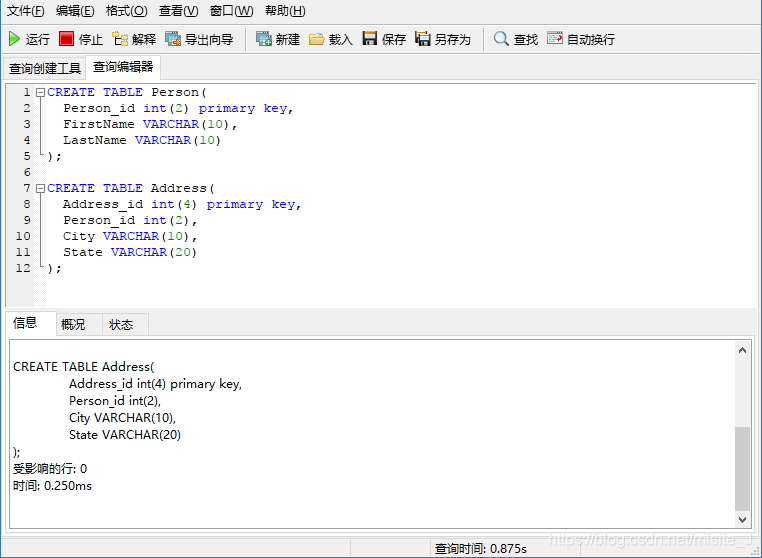Viewport: 762px width, 558px height.
Task: Click 'LastName VARCHAR(10)' in the editor
Action: pyautogui.click(x=142, y=140)
